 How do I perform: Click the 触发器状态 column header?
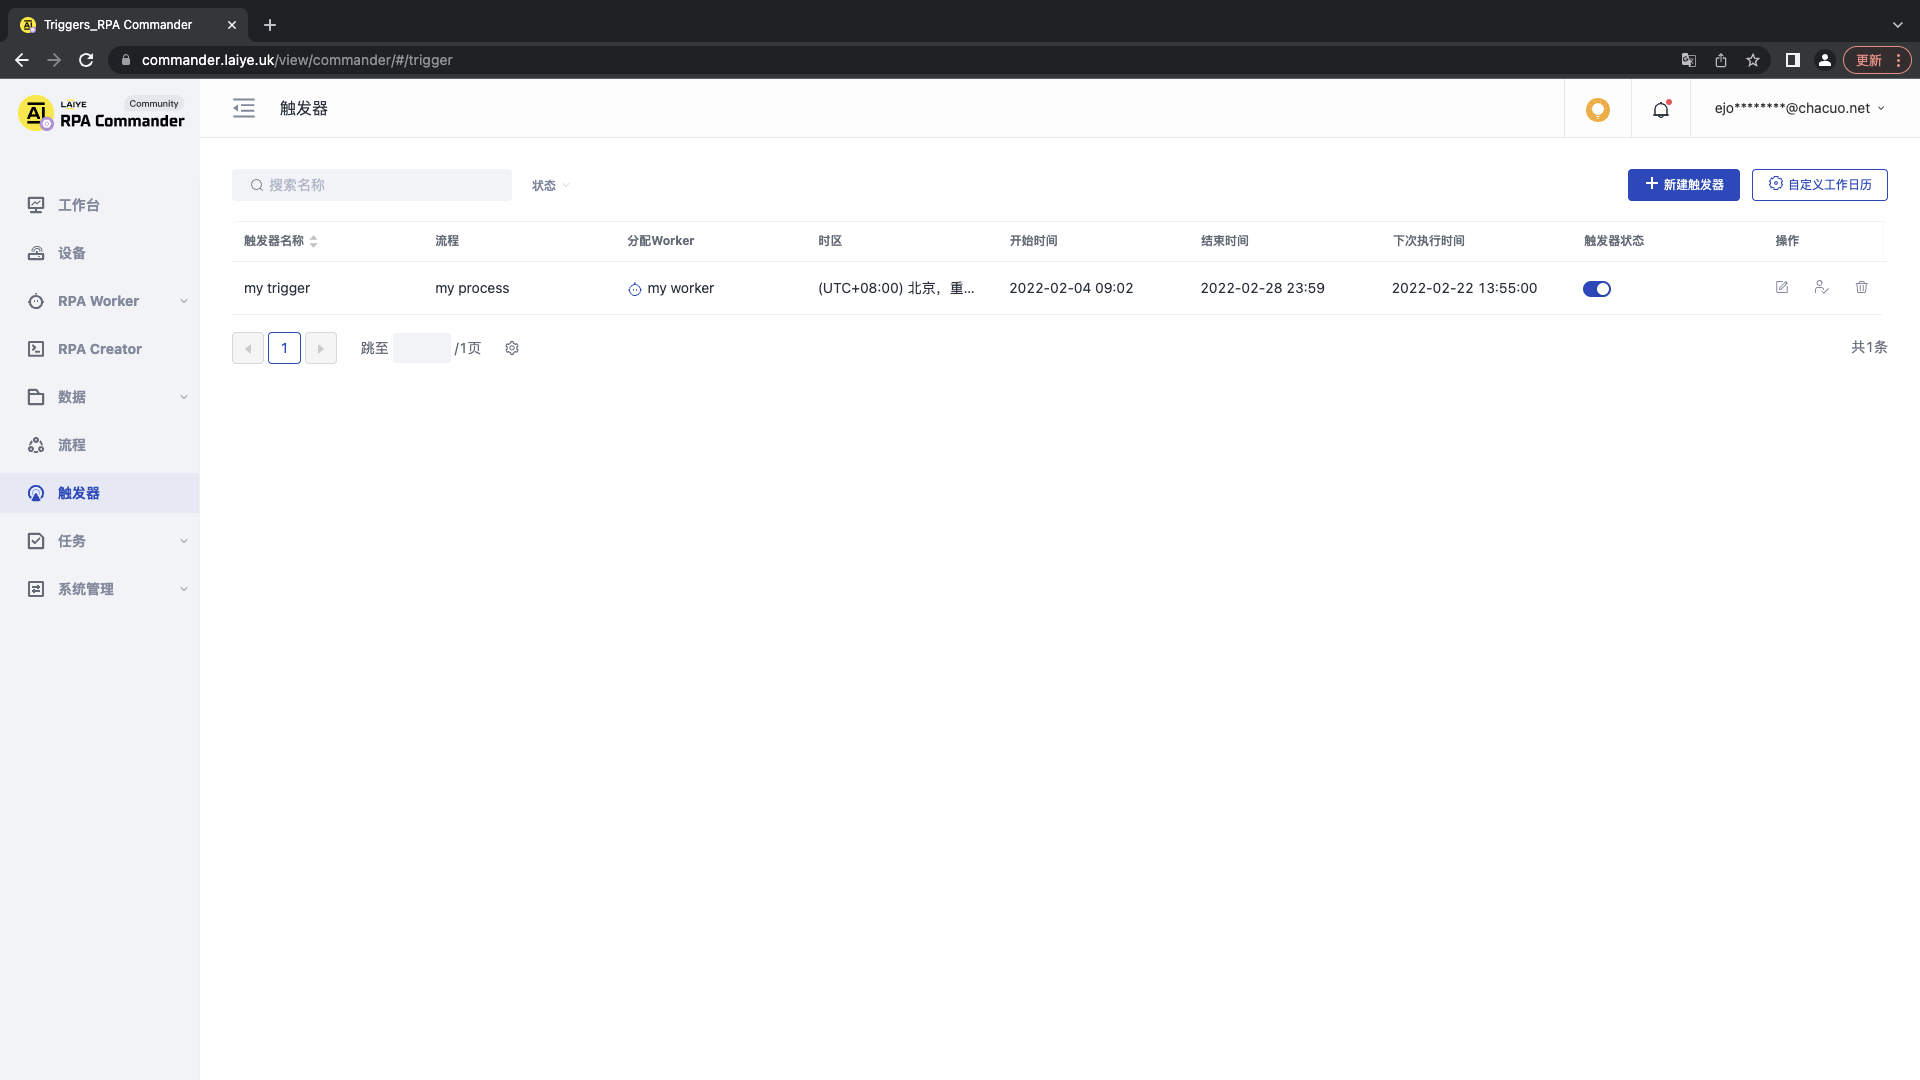coord(1614,241)
